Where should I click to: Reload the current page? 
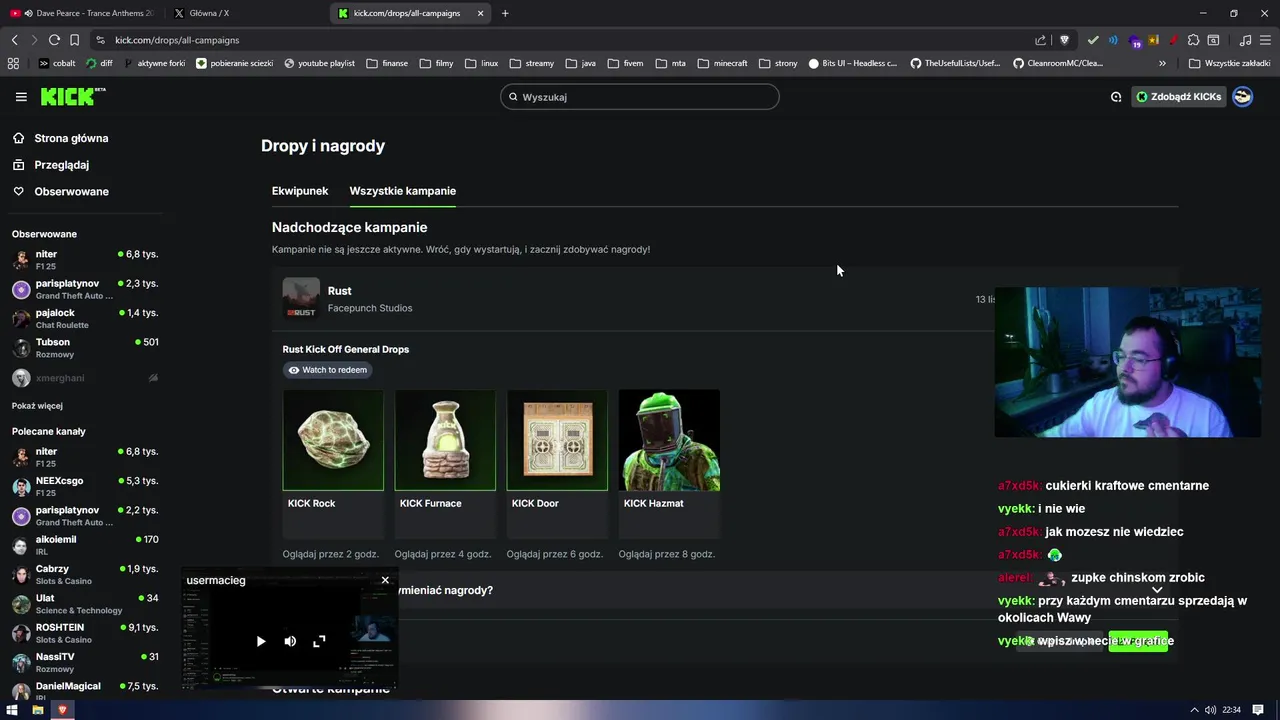coord(54,40)
